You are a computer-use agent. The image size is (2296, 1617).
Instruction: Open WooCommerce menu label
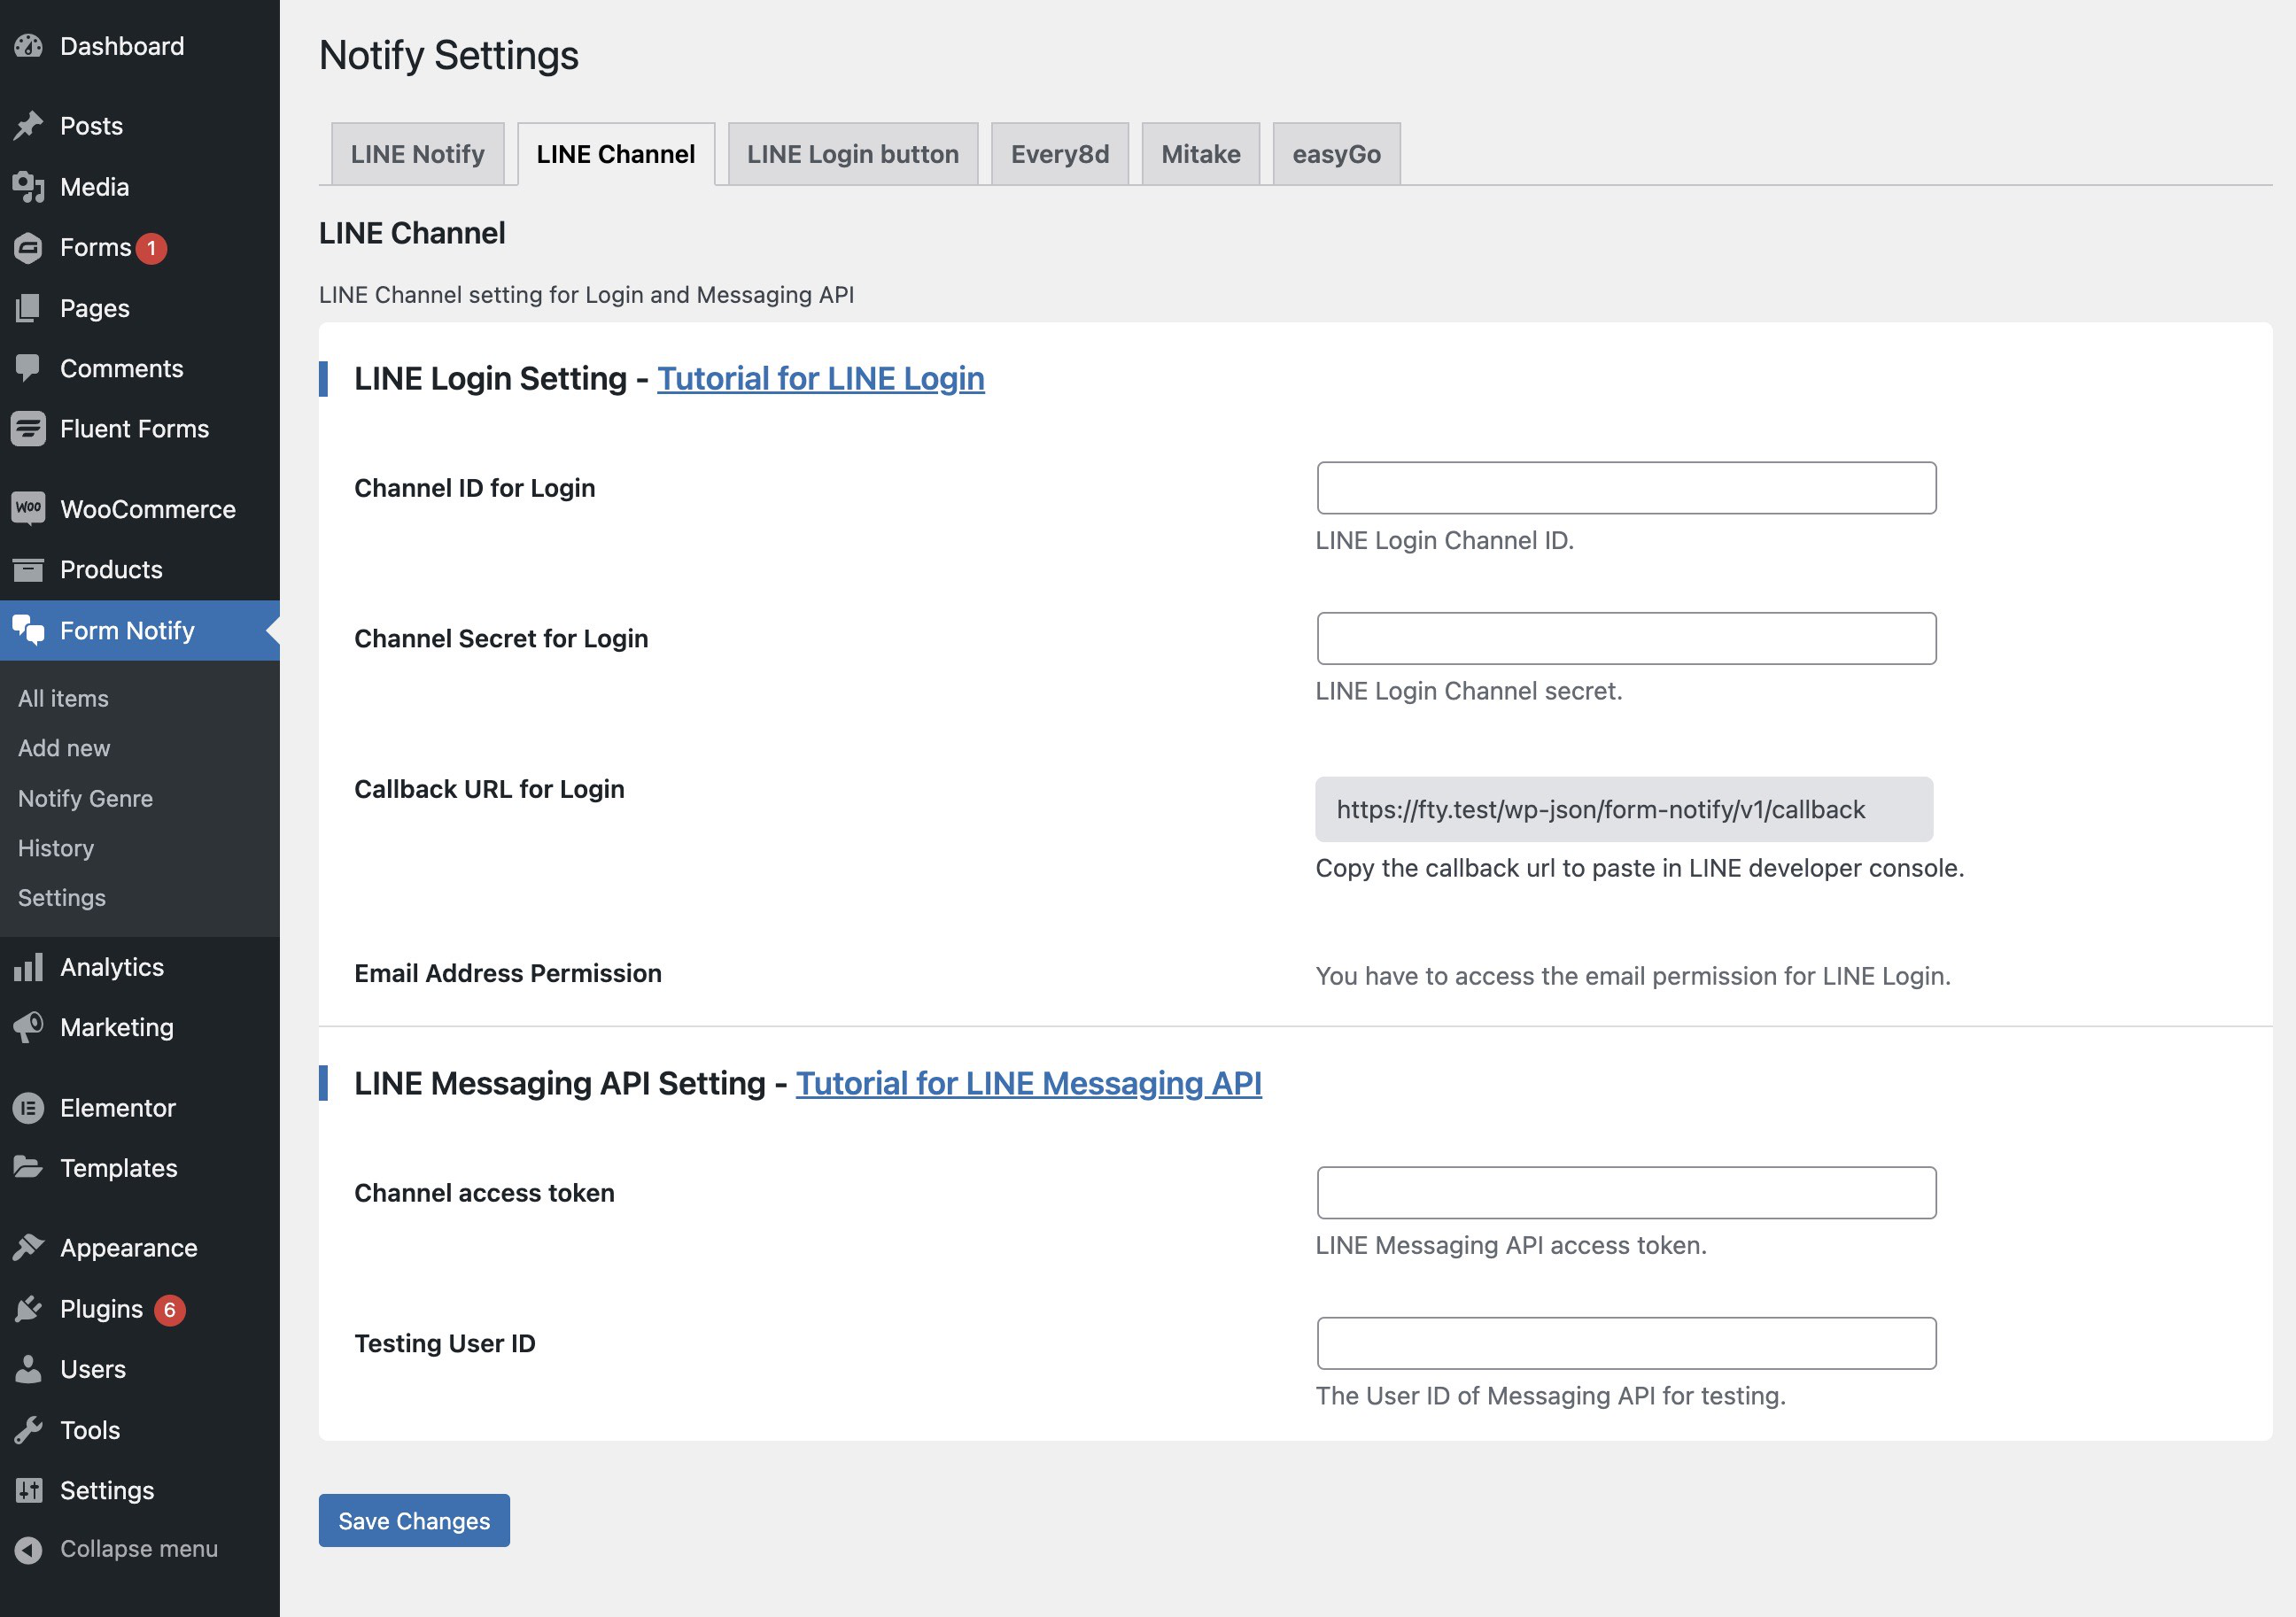click(x=148, y=509)
